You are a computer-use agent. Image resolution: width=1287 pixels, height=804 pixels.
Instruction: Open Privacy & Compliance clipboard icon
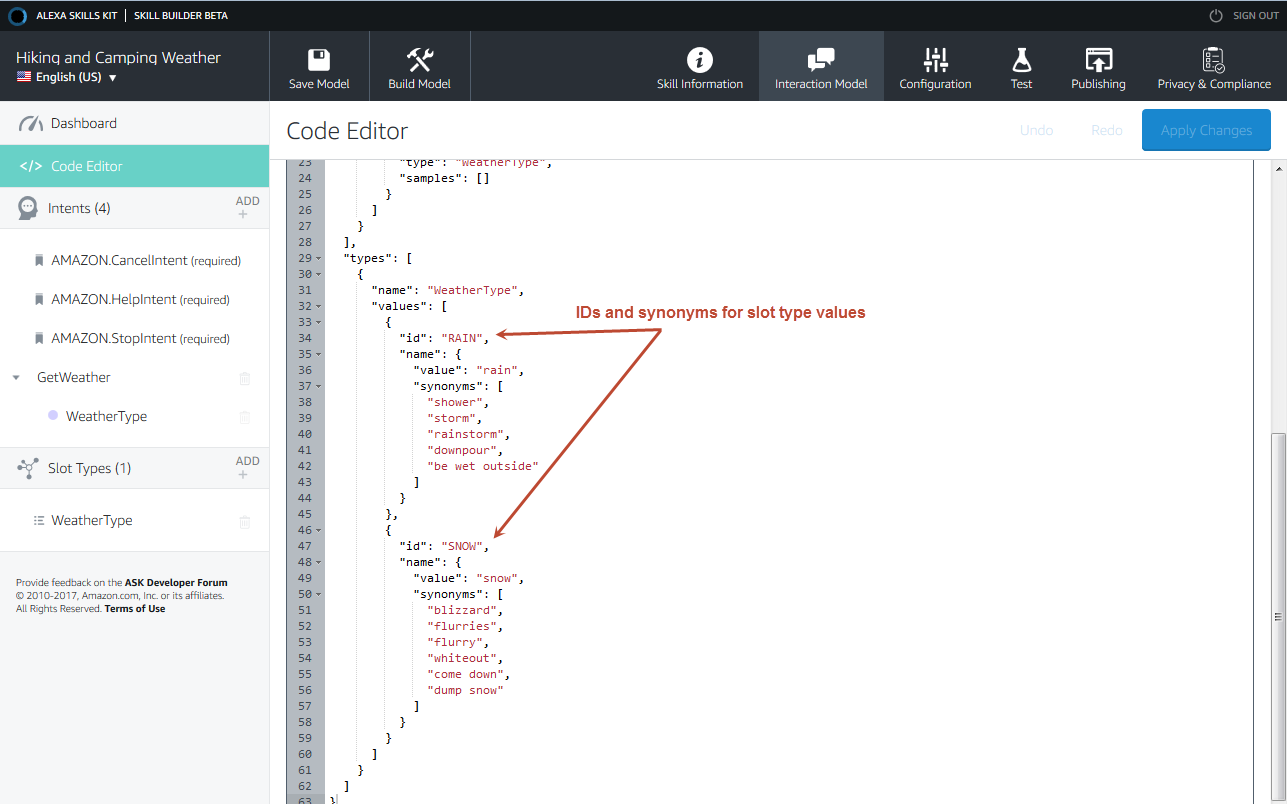1214,59
